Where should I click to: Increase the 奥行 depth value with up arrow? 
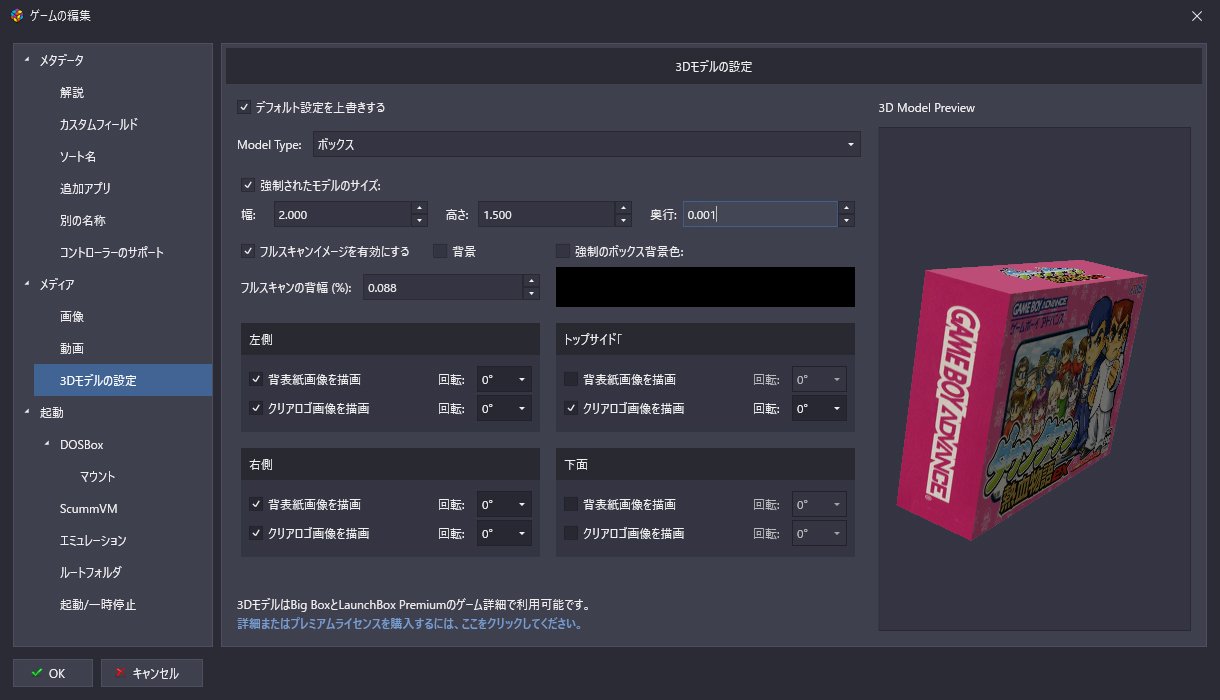[846, 208]
